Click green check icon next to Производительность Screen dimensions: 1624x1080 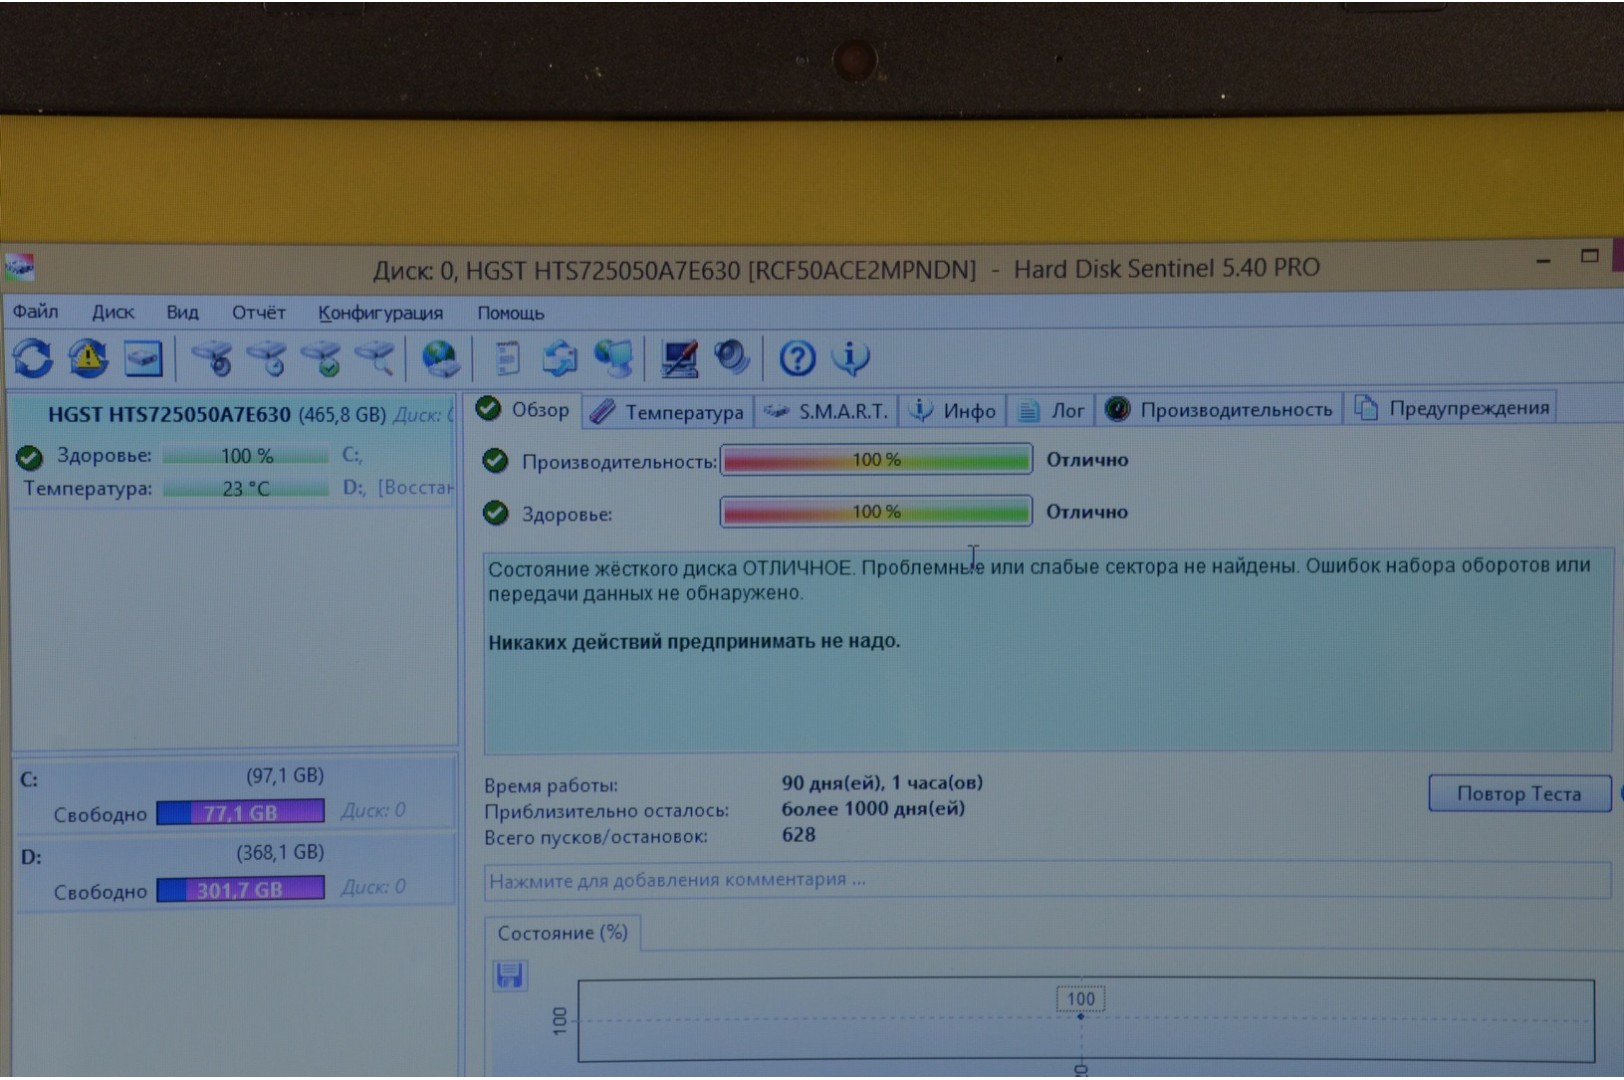click(495, 460)
